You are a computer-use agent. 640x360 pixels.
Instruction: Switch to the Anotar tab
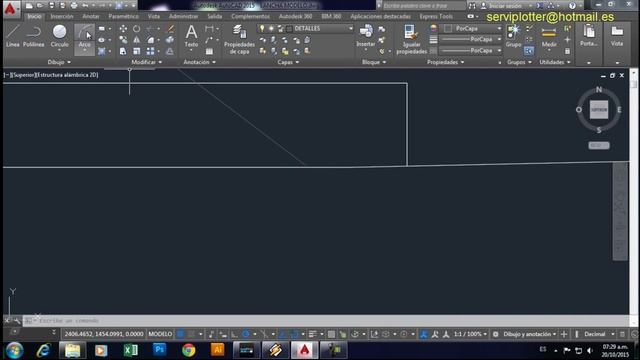(91, 16)
